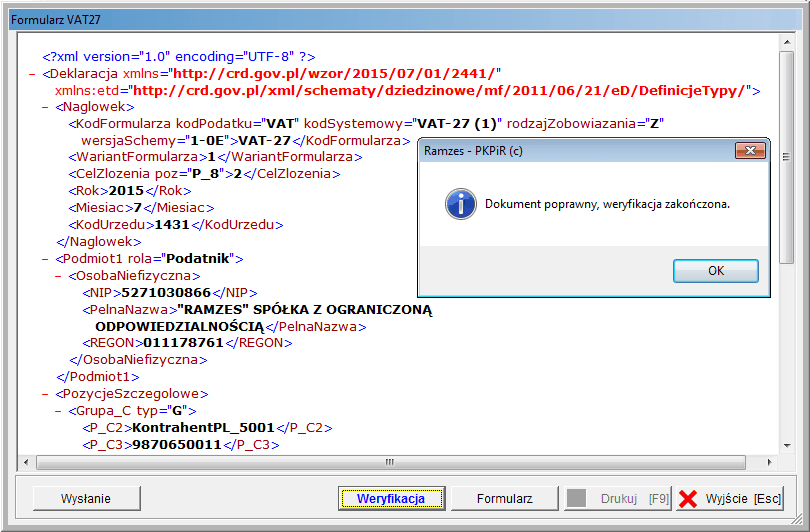This screenshot has width=810, height=532.
Task: Close the Ramzes - PKPiR dialog
Action: 750,150
